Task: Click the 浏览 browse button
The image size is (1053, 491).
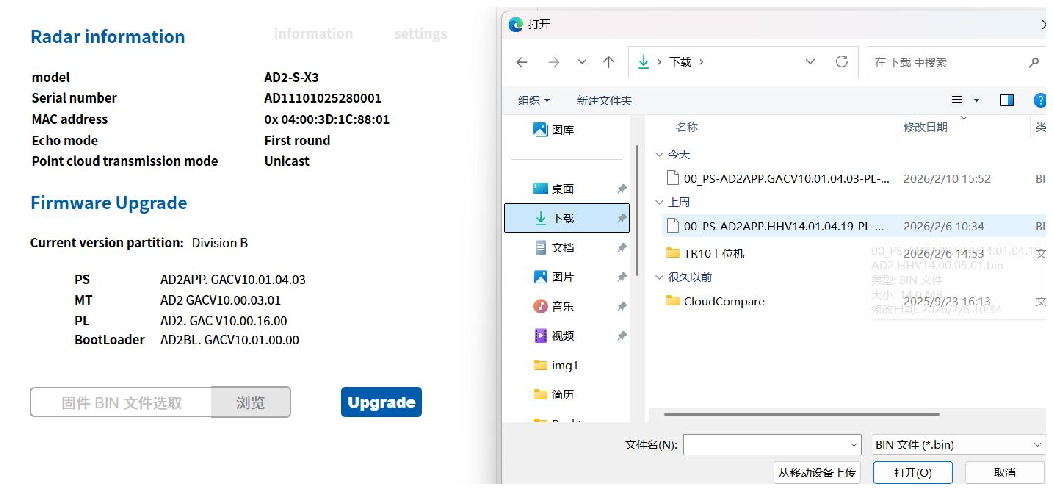Action: [x=251, y=402]
